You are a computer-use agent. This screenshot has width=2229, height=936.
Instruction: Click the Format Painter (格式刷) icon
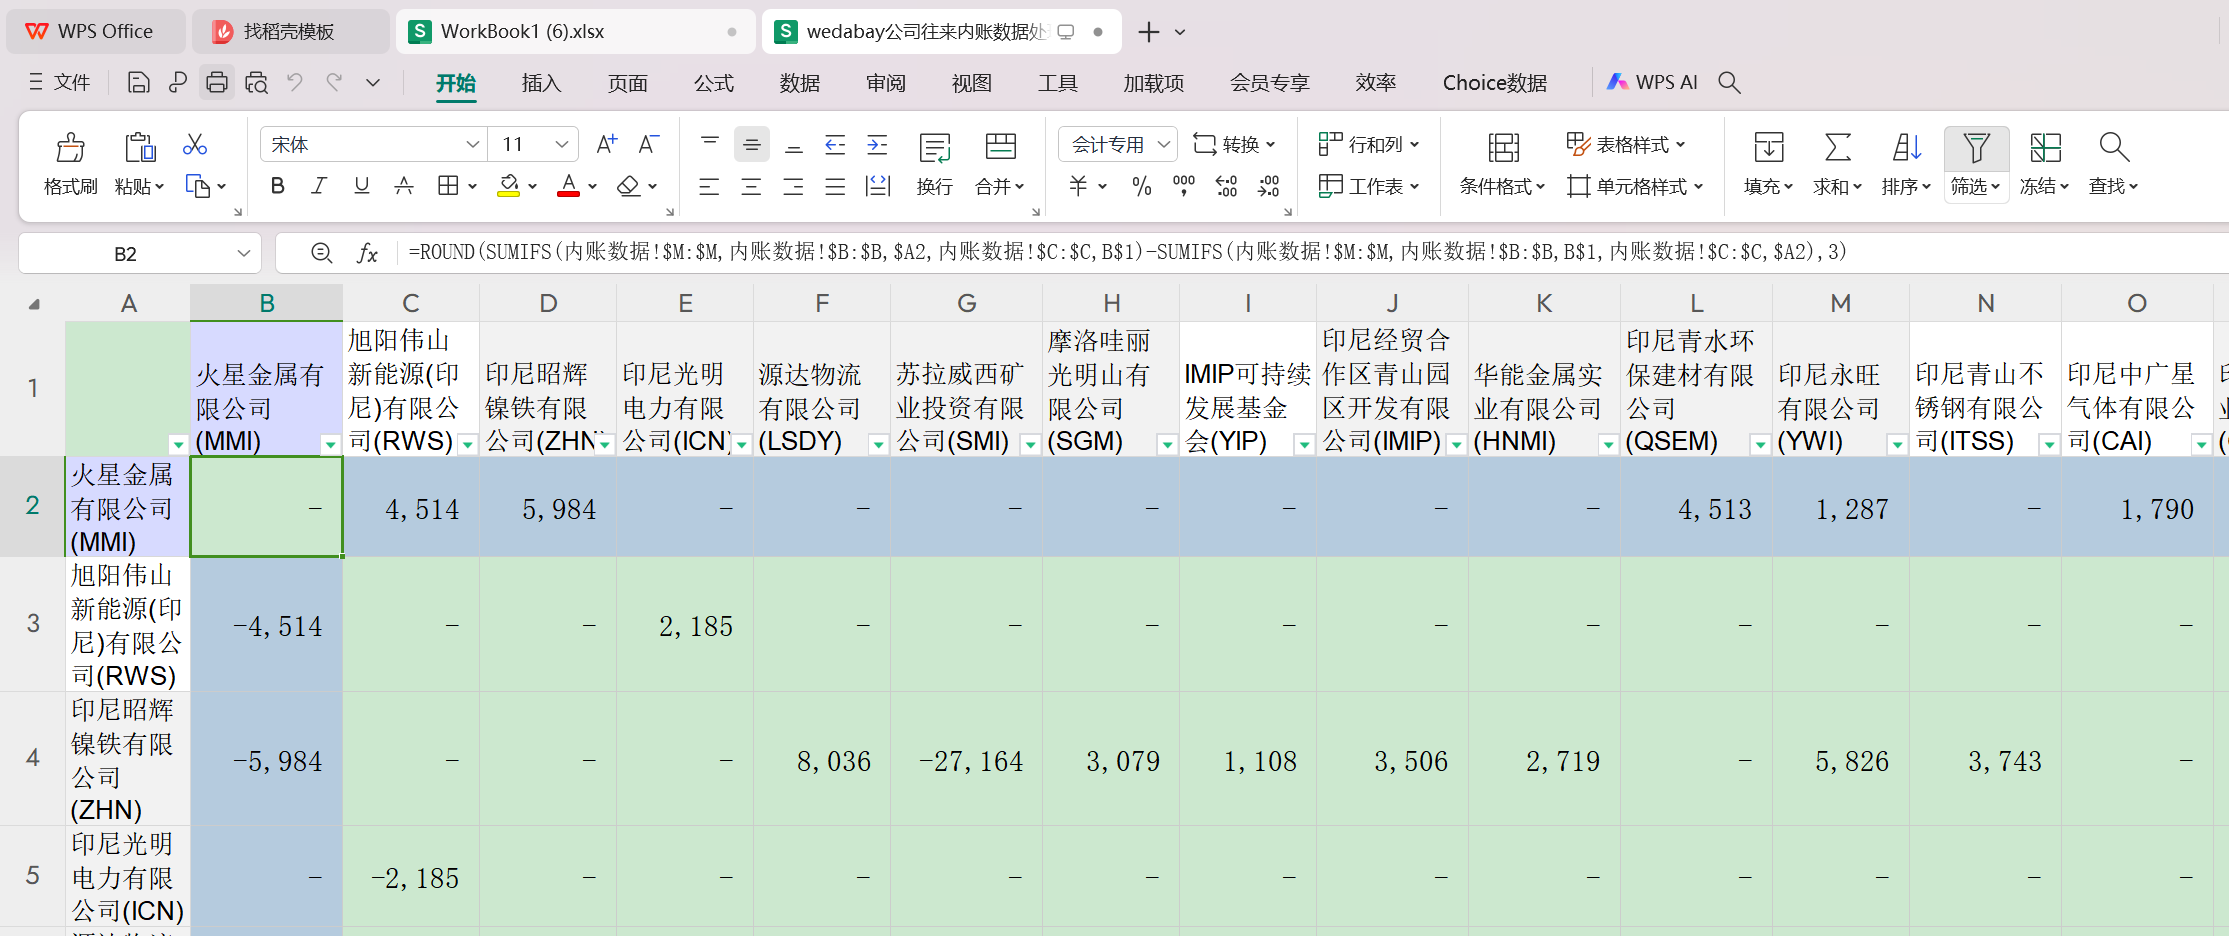[70, 148]
